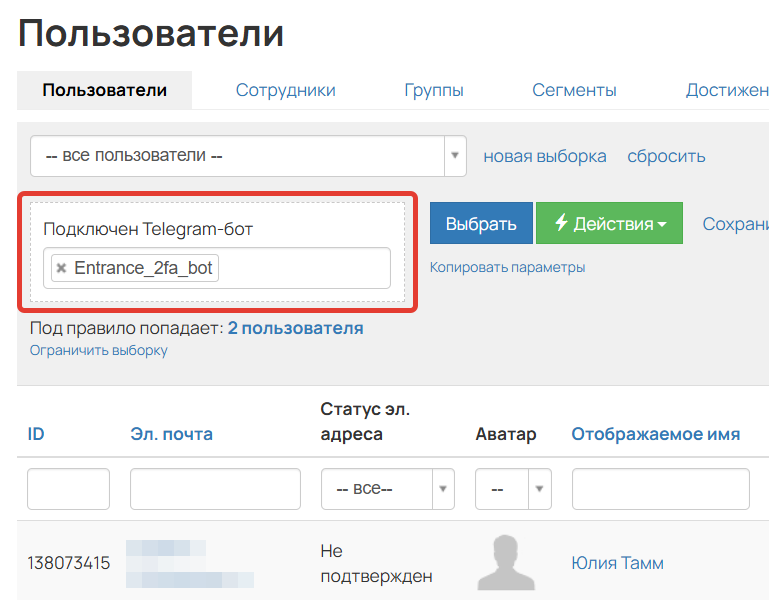Focus the Отображаемое имя filter field
Screen dimensions: 769x600
click(661, 489)
